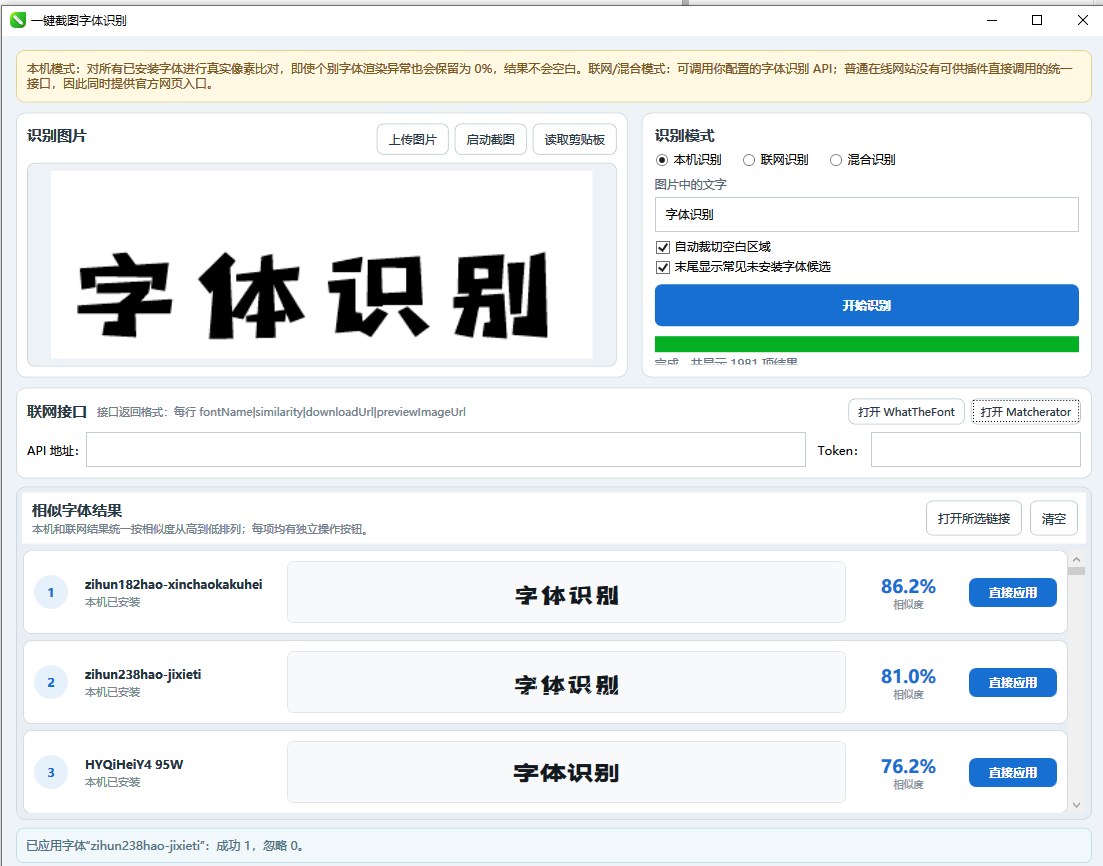
Task: Click the 识别图片 heading
Action: point(57,136)
